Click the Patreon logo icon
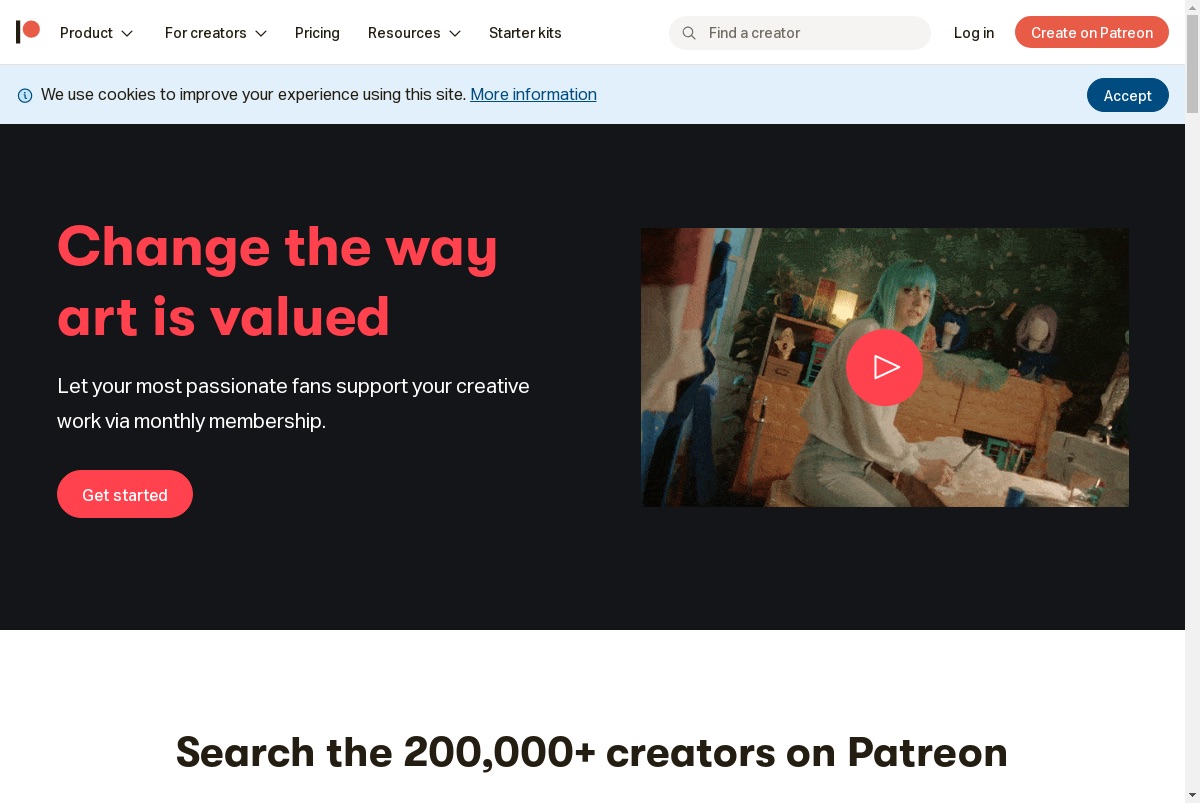1200x803 pixels. click(28, 32)
